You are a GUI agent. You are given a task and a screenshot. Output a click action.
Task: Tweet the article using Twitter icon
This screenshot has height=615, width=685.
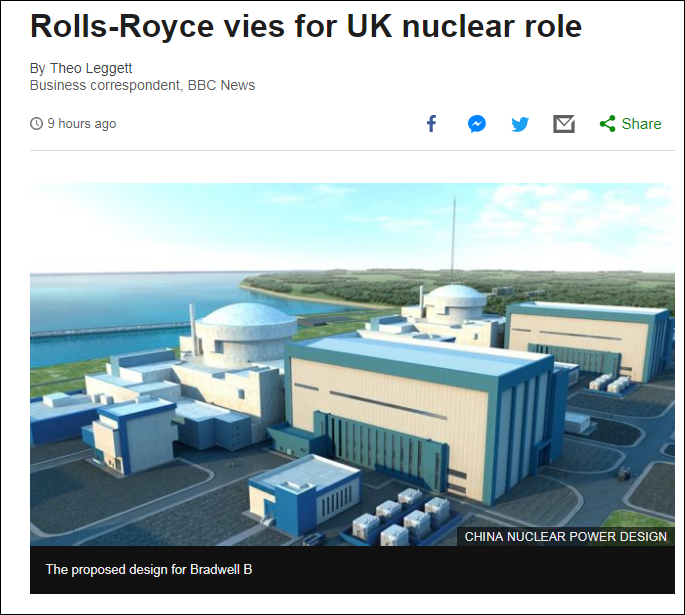pos(520,124)
